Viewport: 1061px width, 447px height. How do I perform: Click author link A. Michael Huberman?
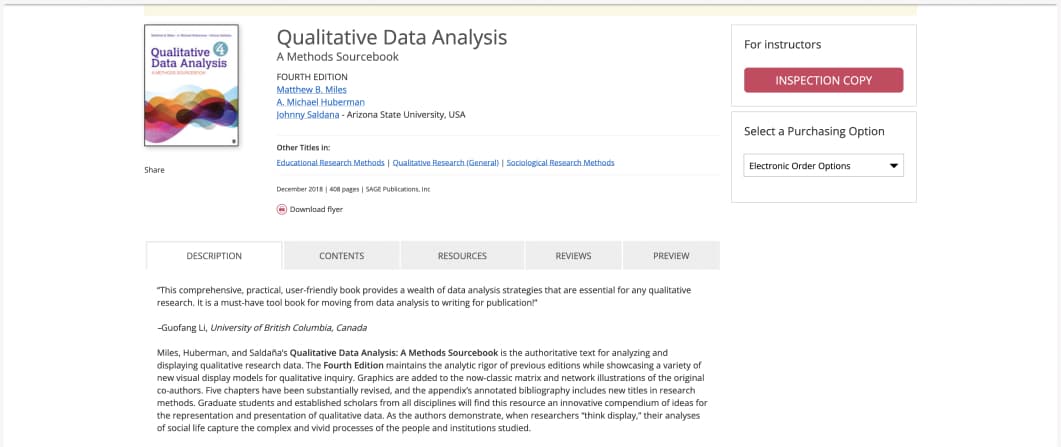point(320,102)
